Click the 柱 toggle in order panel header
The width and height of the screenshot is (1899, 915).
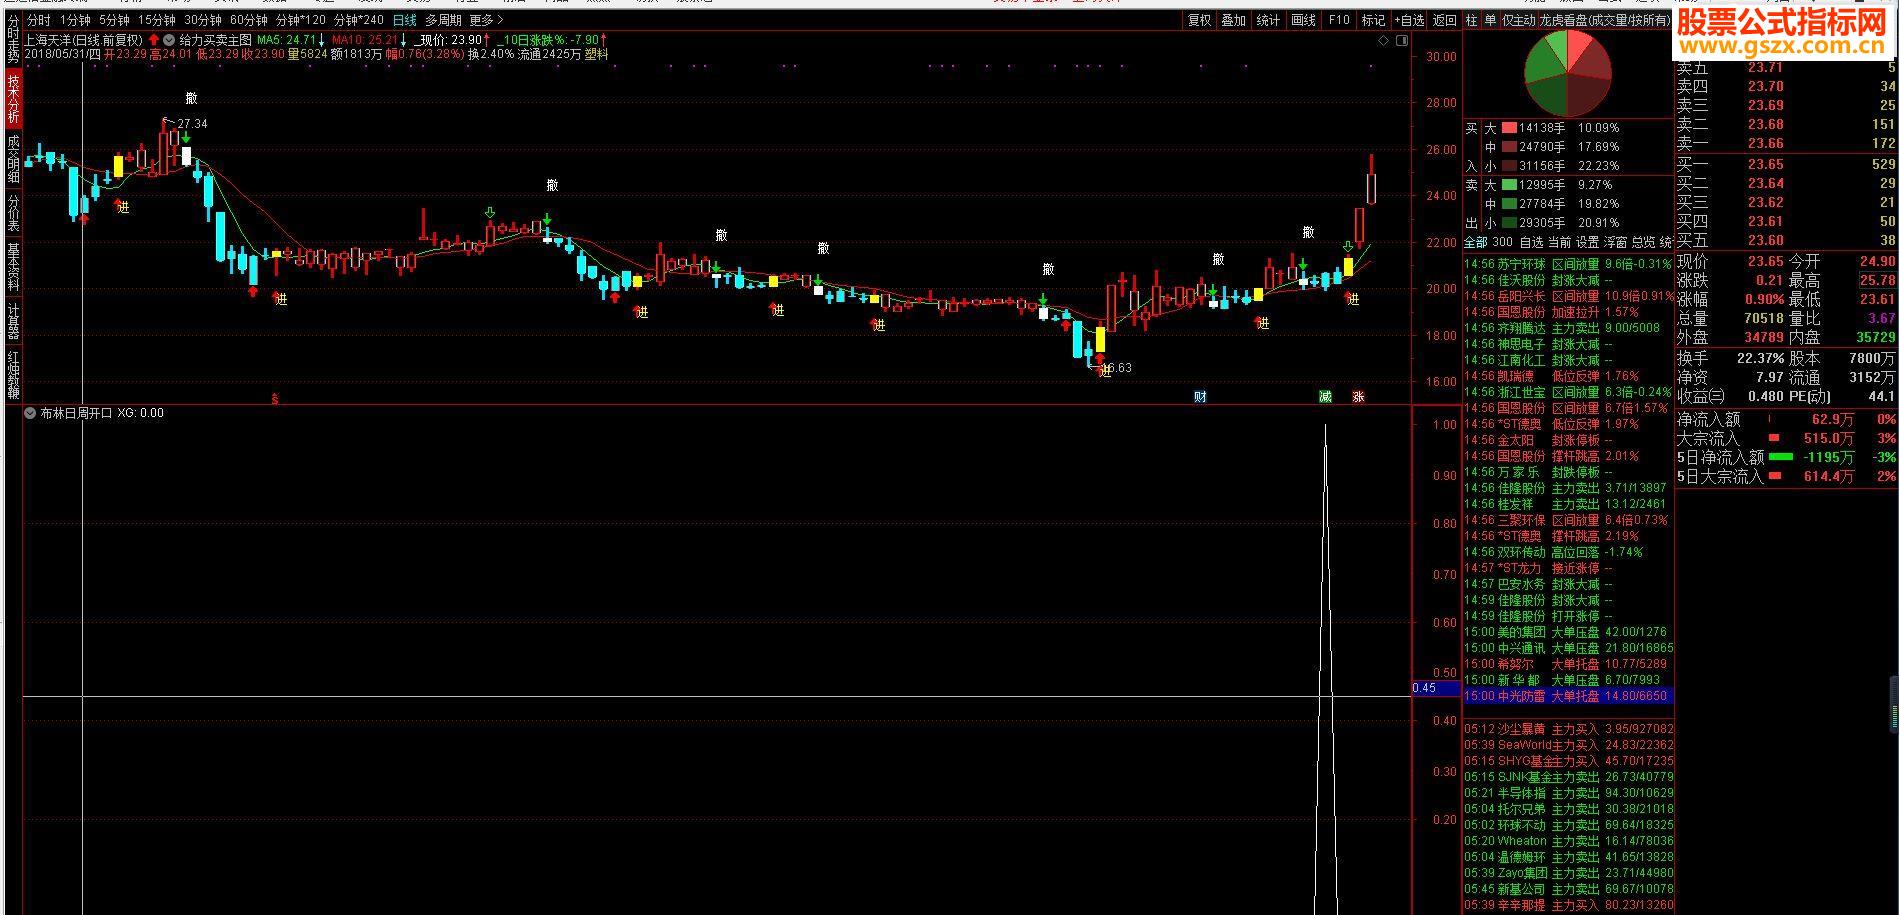(1471, 20)
